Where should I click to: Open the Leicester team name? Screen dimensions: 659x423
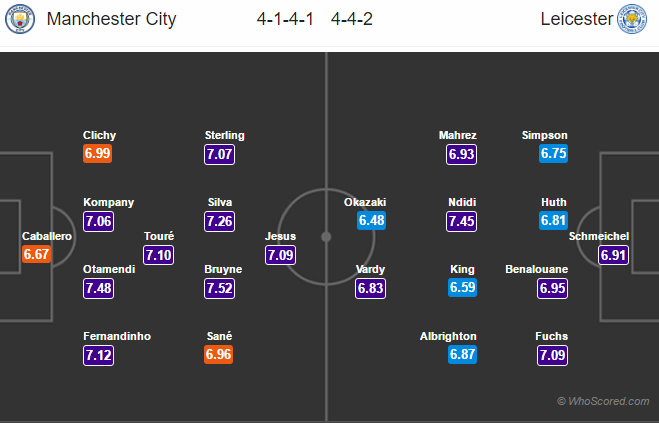[575, 19]
